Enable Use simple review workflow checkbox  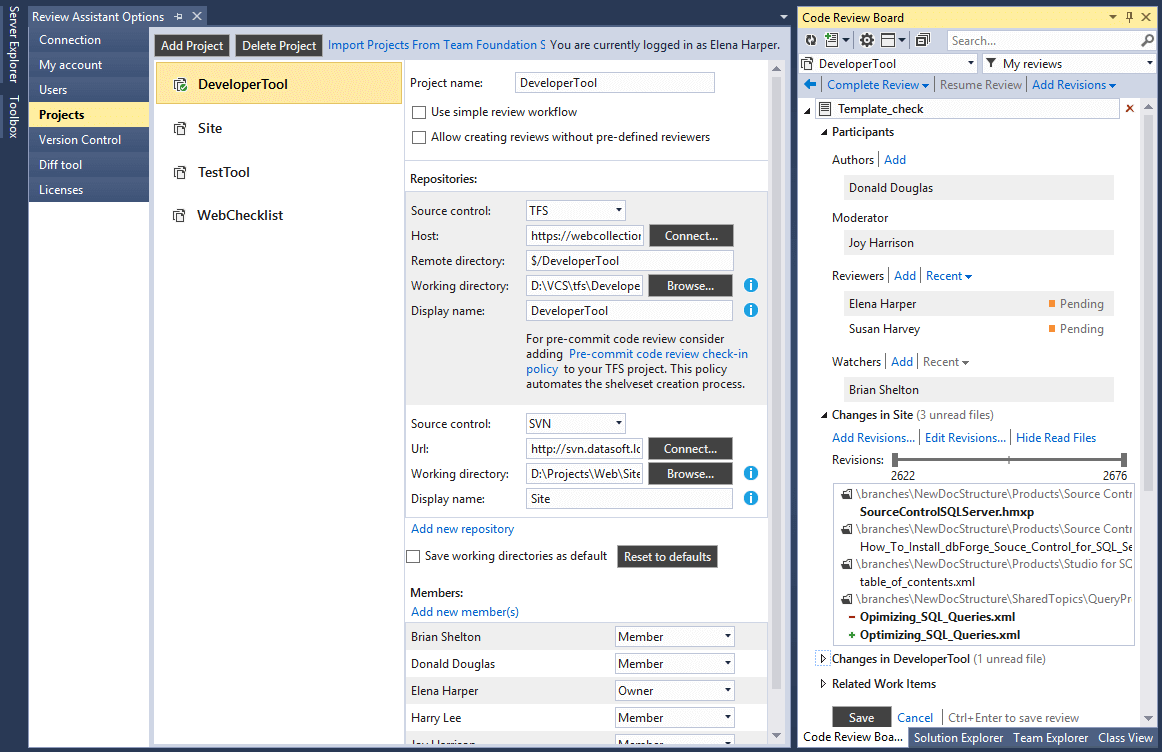pos(420,112)
